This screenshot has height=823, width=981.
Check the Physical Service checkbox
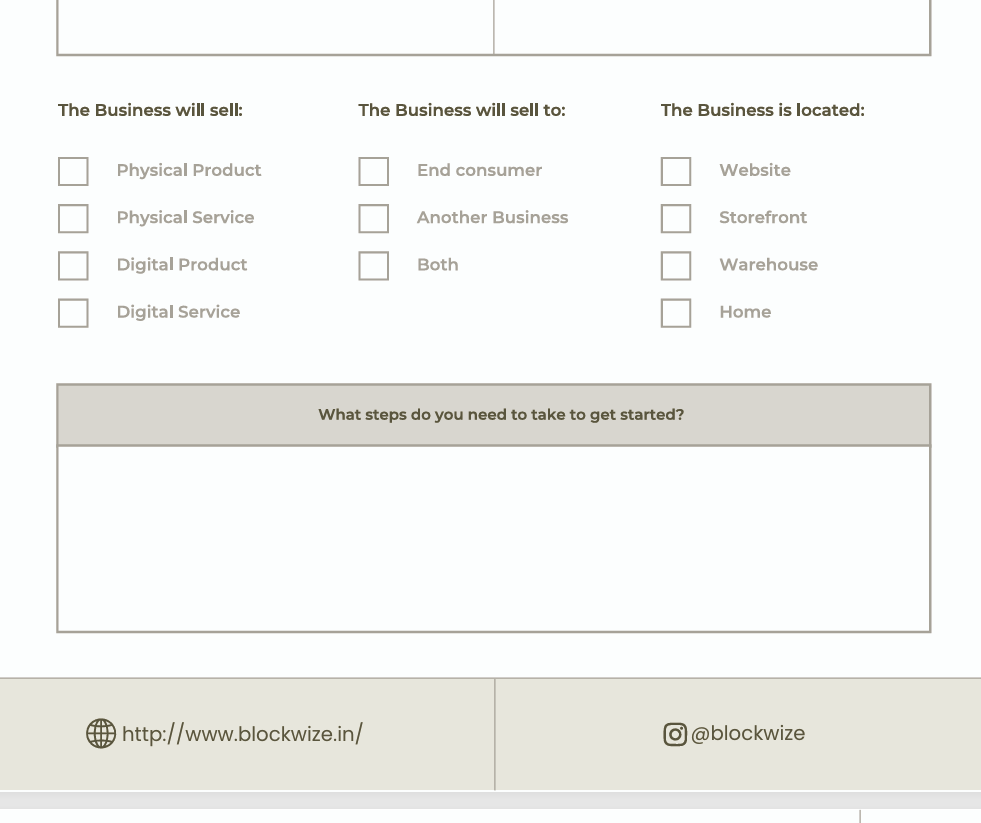[73, 218]
